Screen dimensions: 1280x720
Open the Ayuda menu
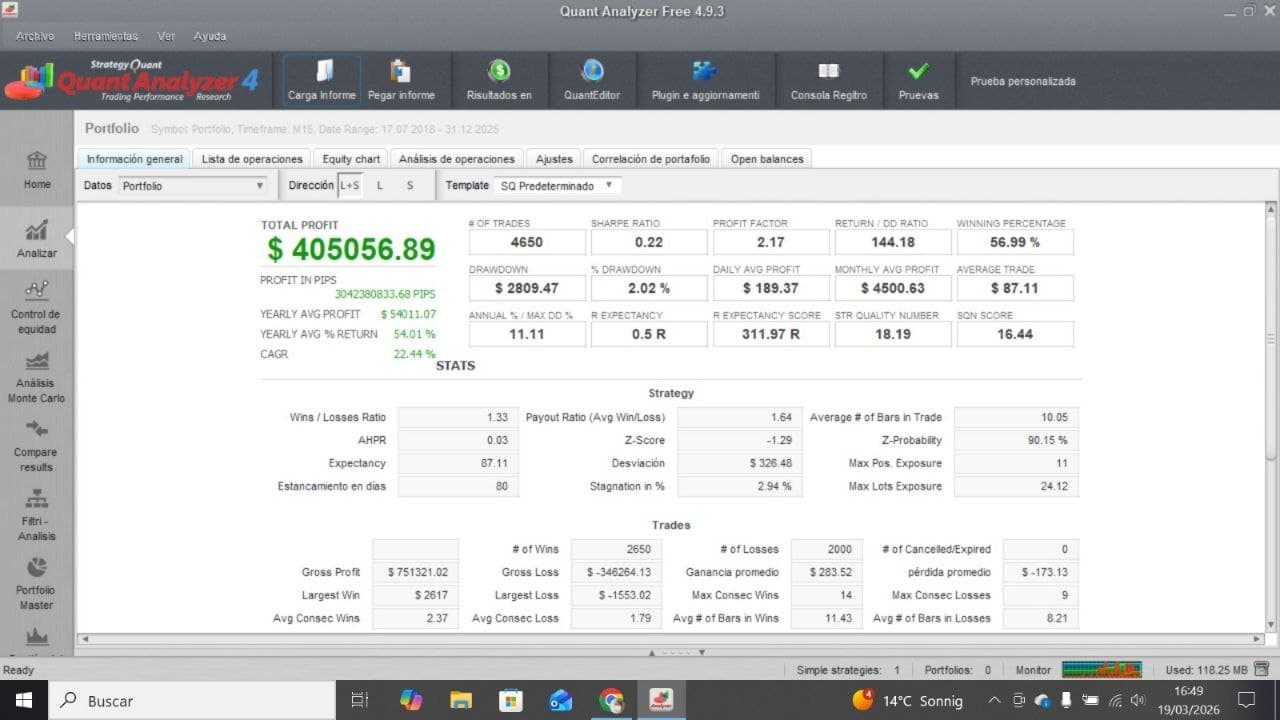[210, 36]
